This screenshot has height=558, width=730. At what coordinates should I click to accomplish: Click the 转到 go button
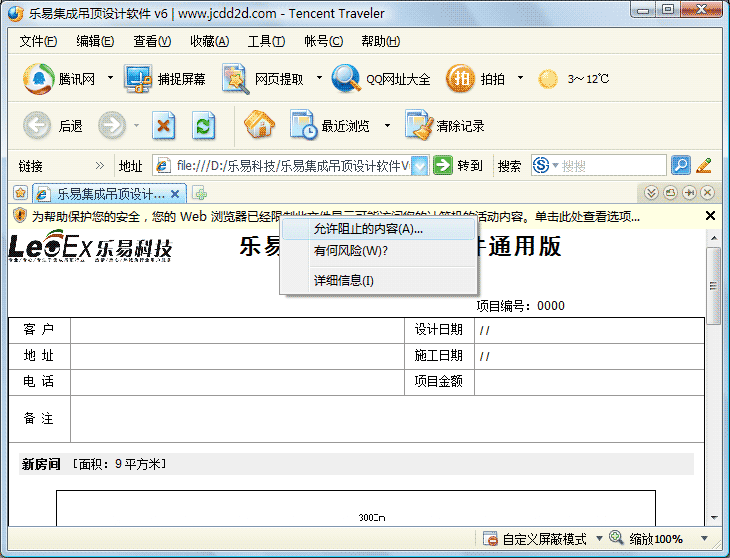459,166
